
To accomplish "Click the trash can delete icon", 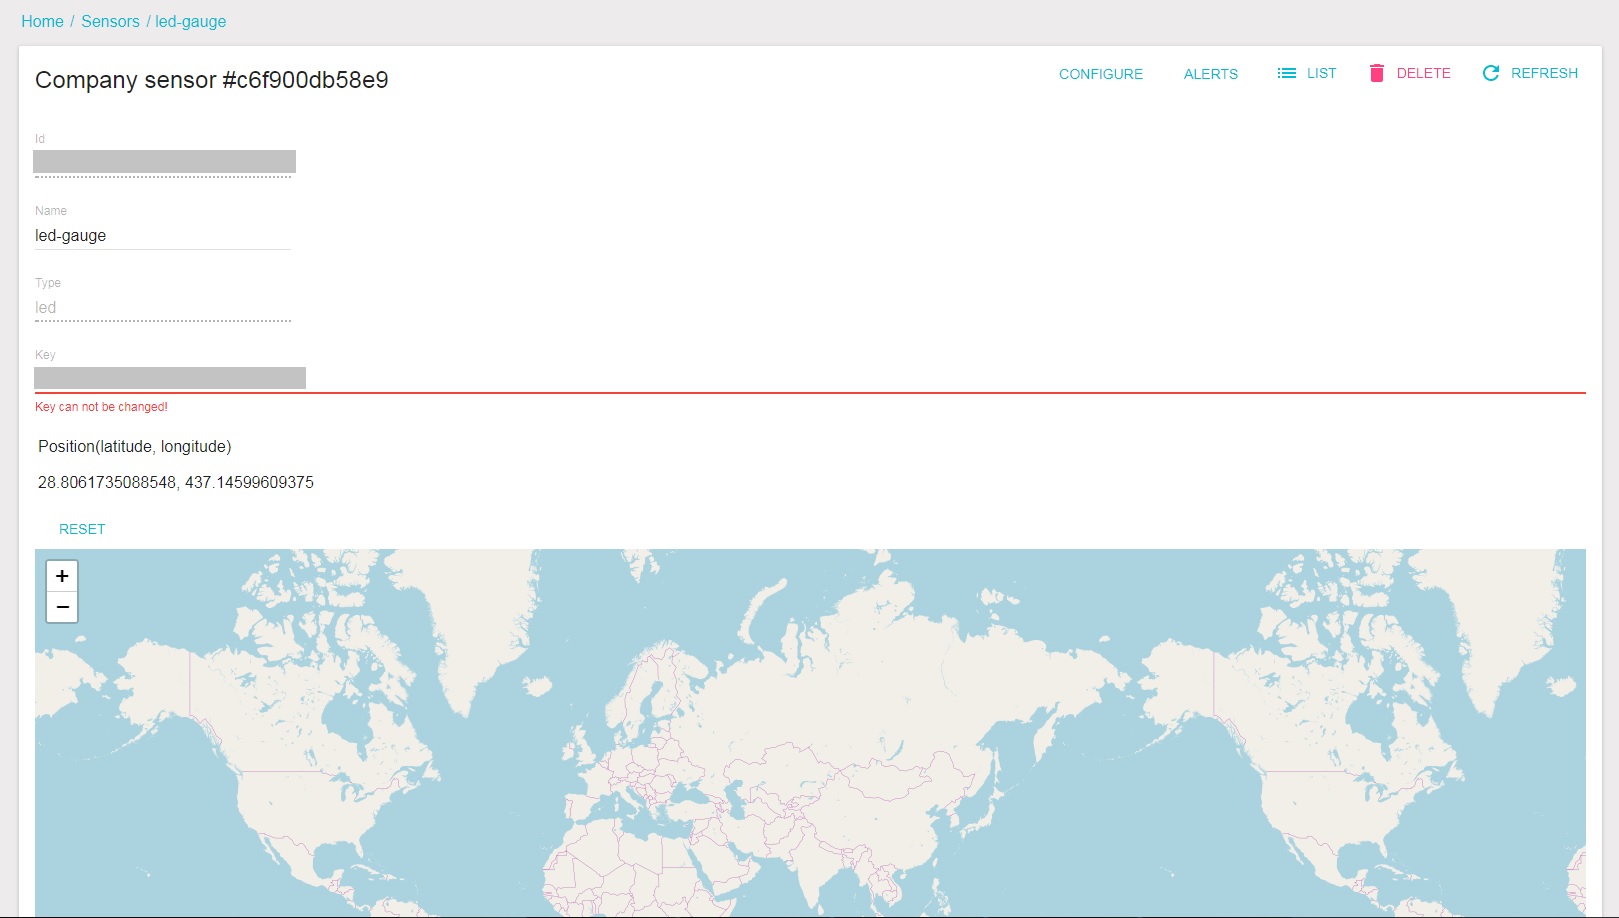I will pos(1377,73).
